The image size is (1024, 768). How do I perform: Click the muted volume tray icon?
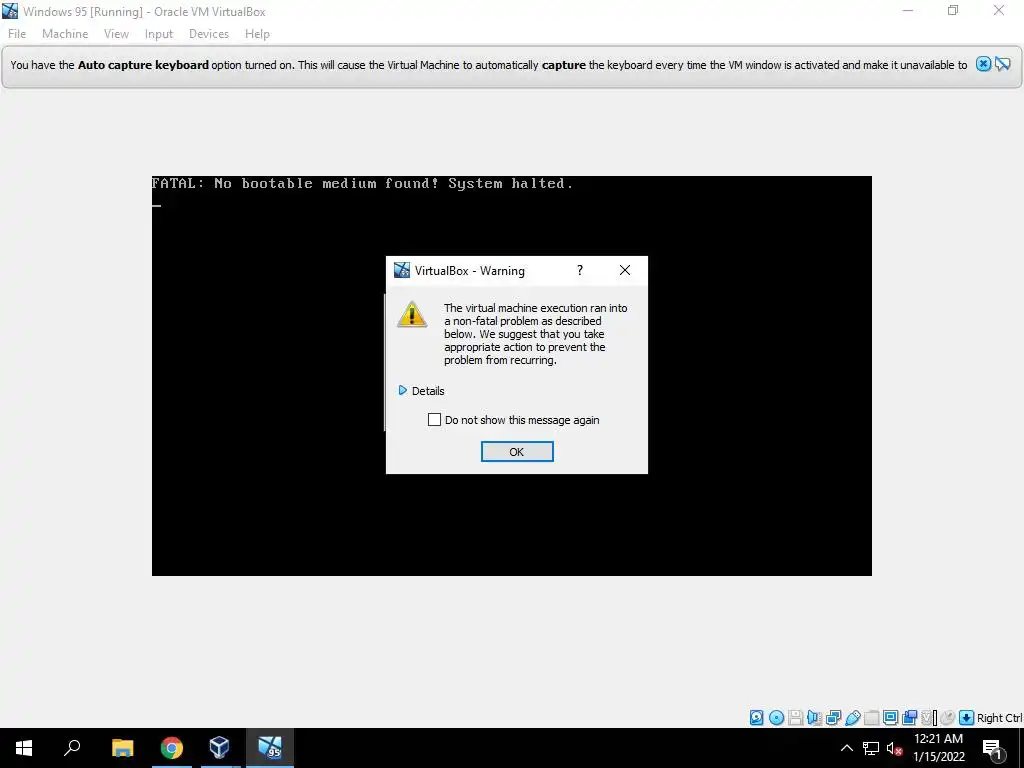click(894, 748)
